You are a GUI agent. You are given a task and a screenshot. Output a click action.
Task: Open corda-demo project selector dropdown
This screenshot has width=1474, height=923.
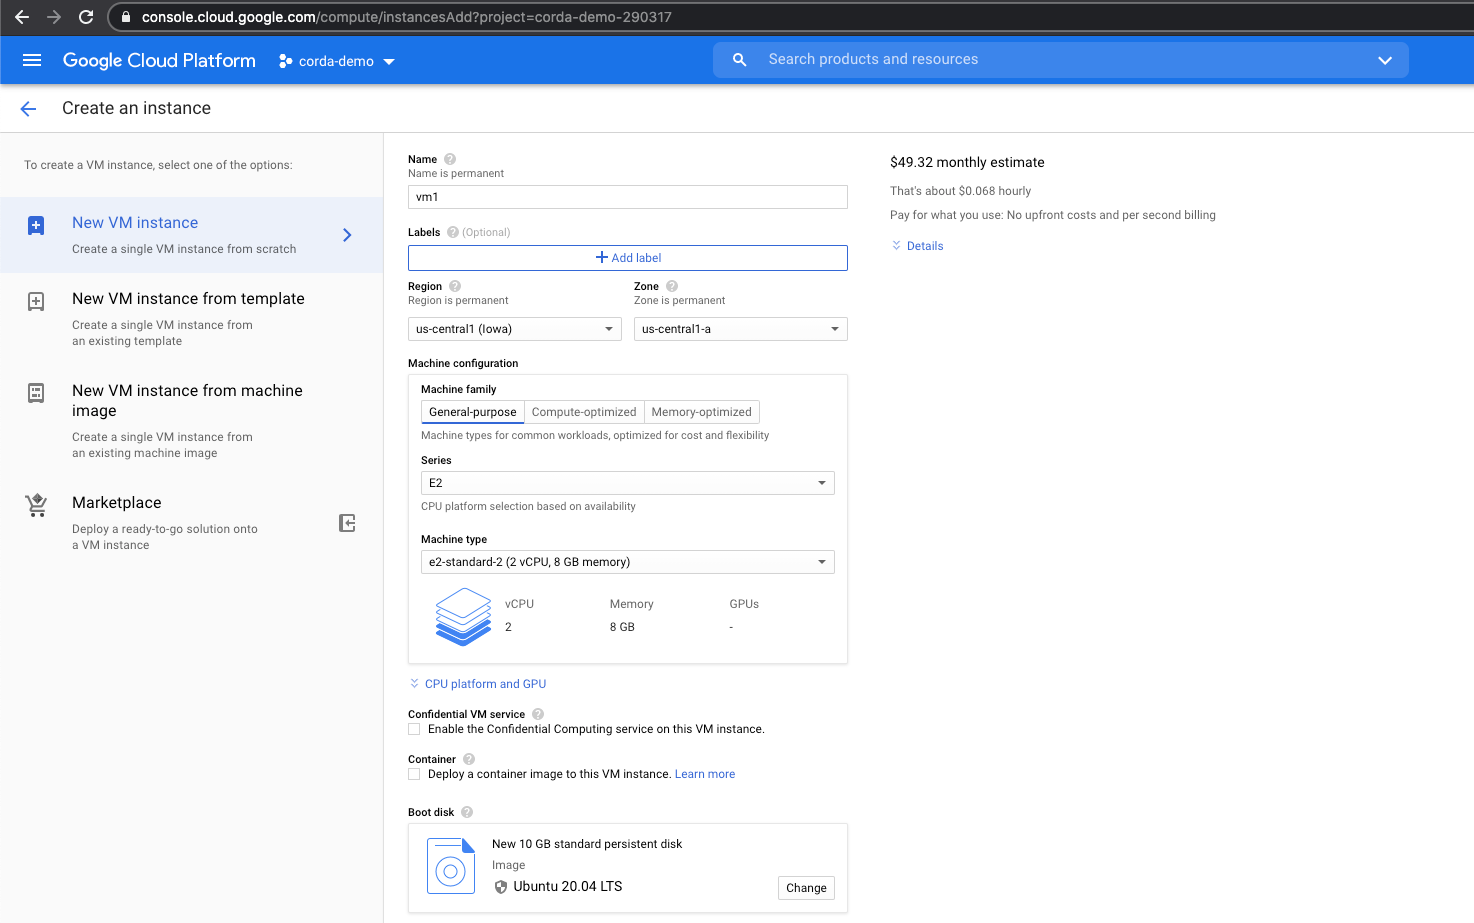pos(337,61)
